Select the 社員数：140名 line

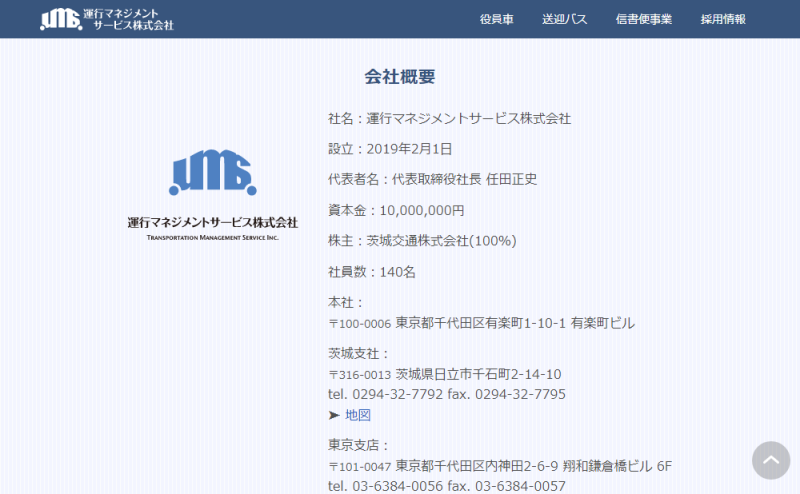point(372,272)
